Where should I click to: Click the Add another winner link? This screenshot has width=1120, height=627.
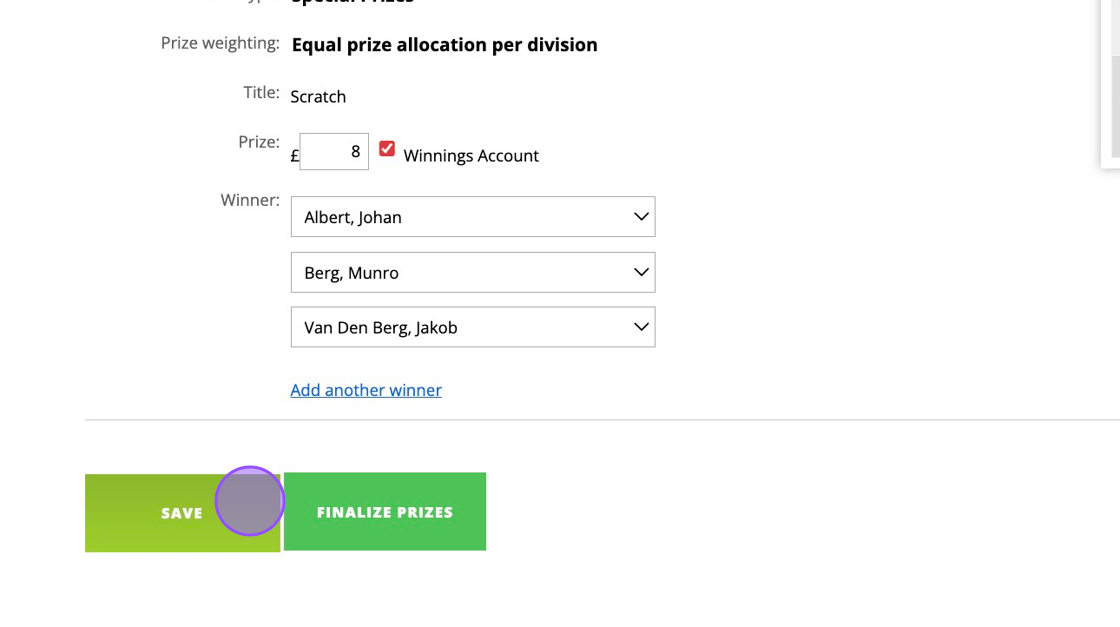click(x=366, y=390)
